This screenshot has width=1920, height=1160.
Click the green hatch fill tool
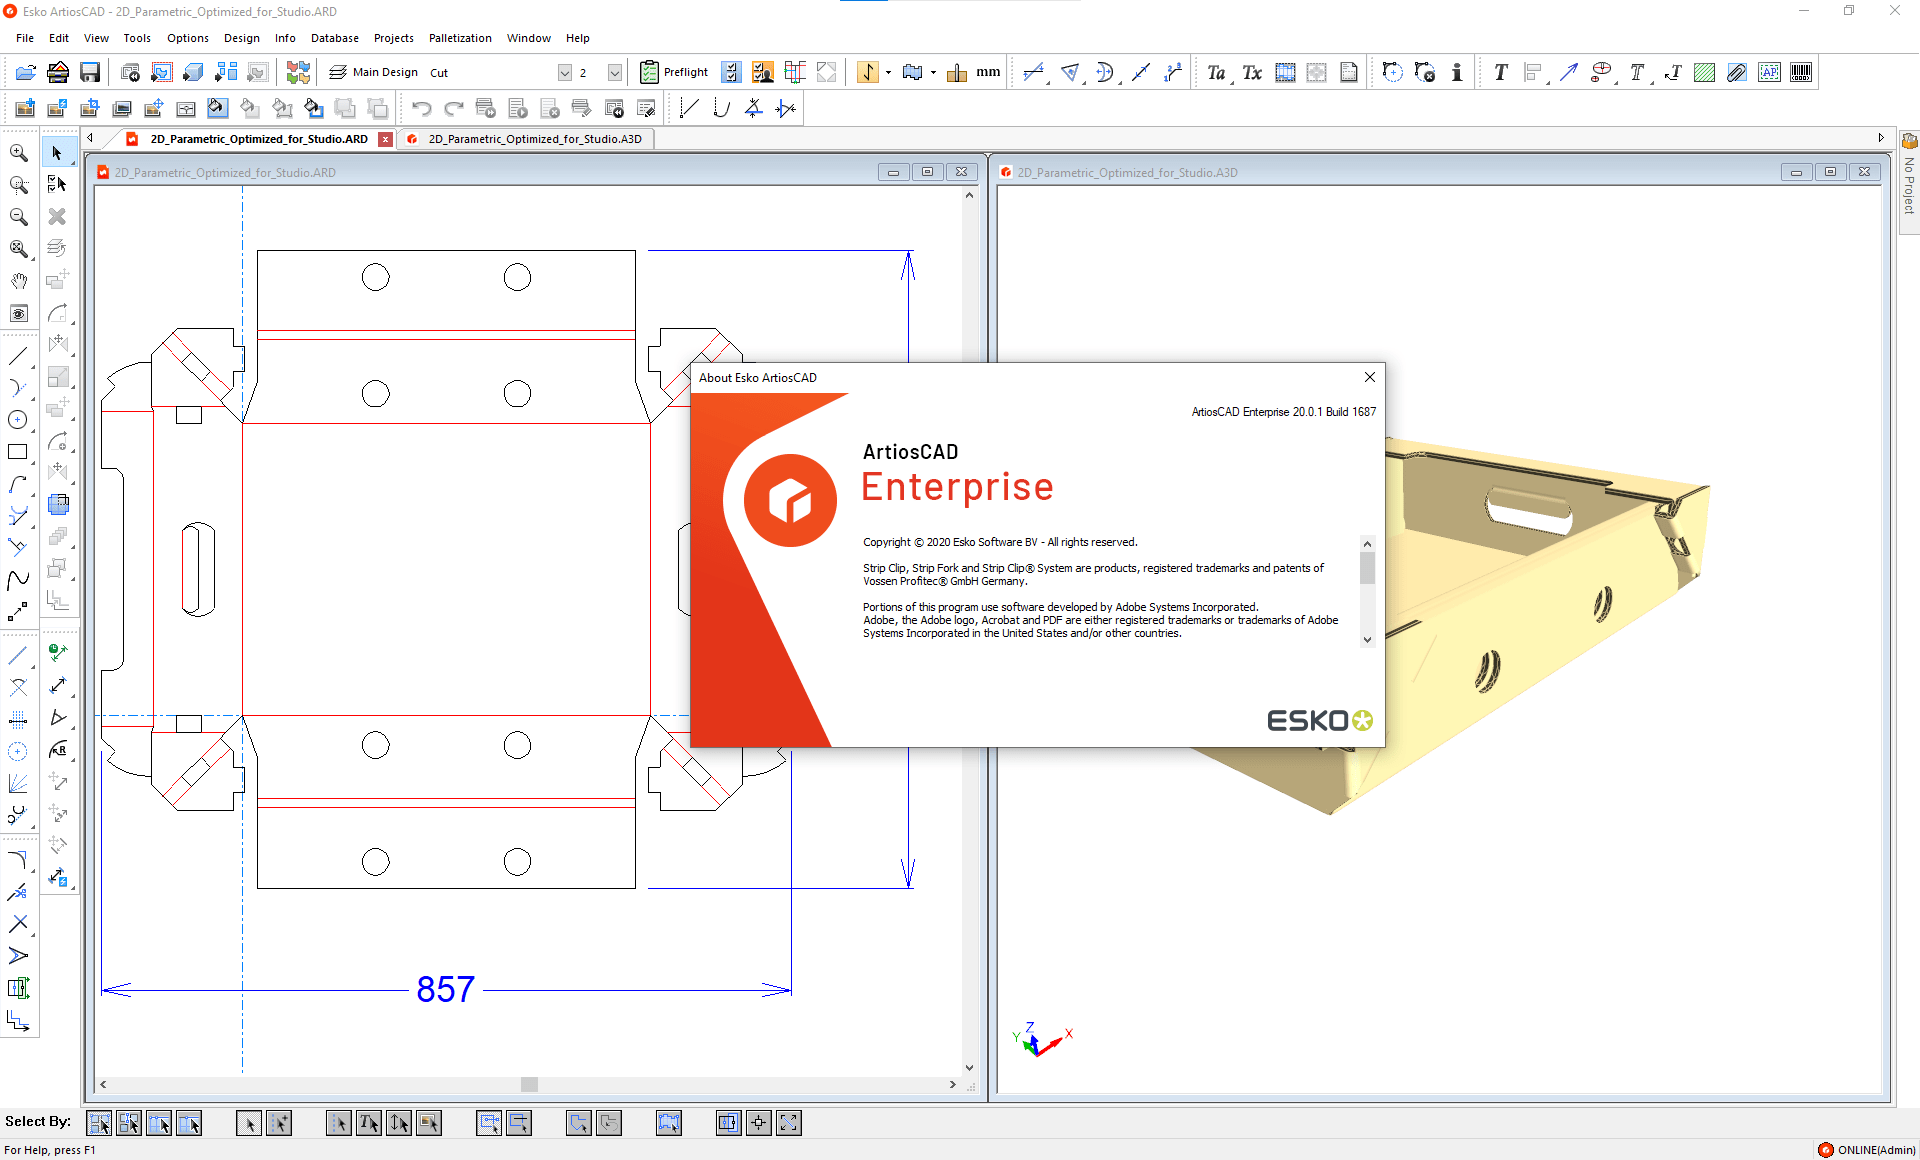click(1705, 72)
